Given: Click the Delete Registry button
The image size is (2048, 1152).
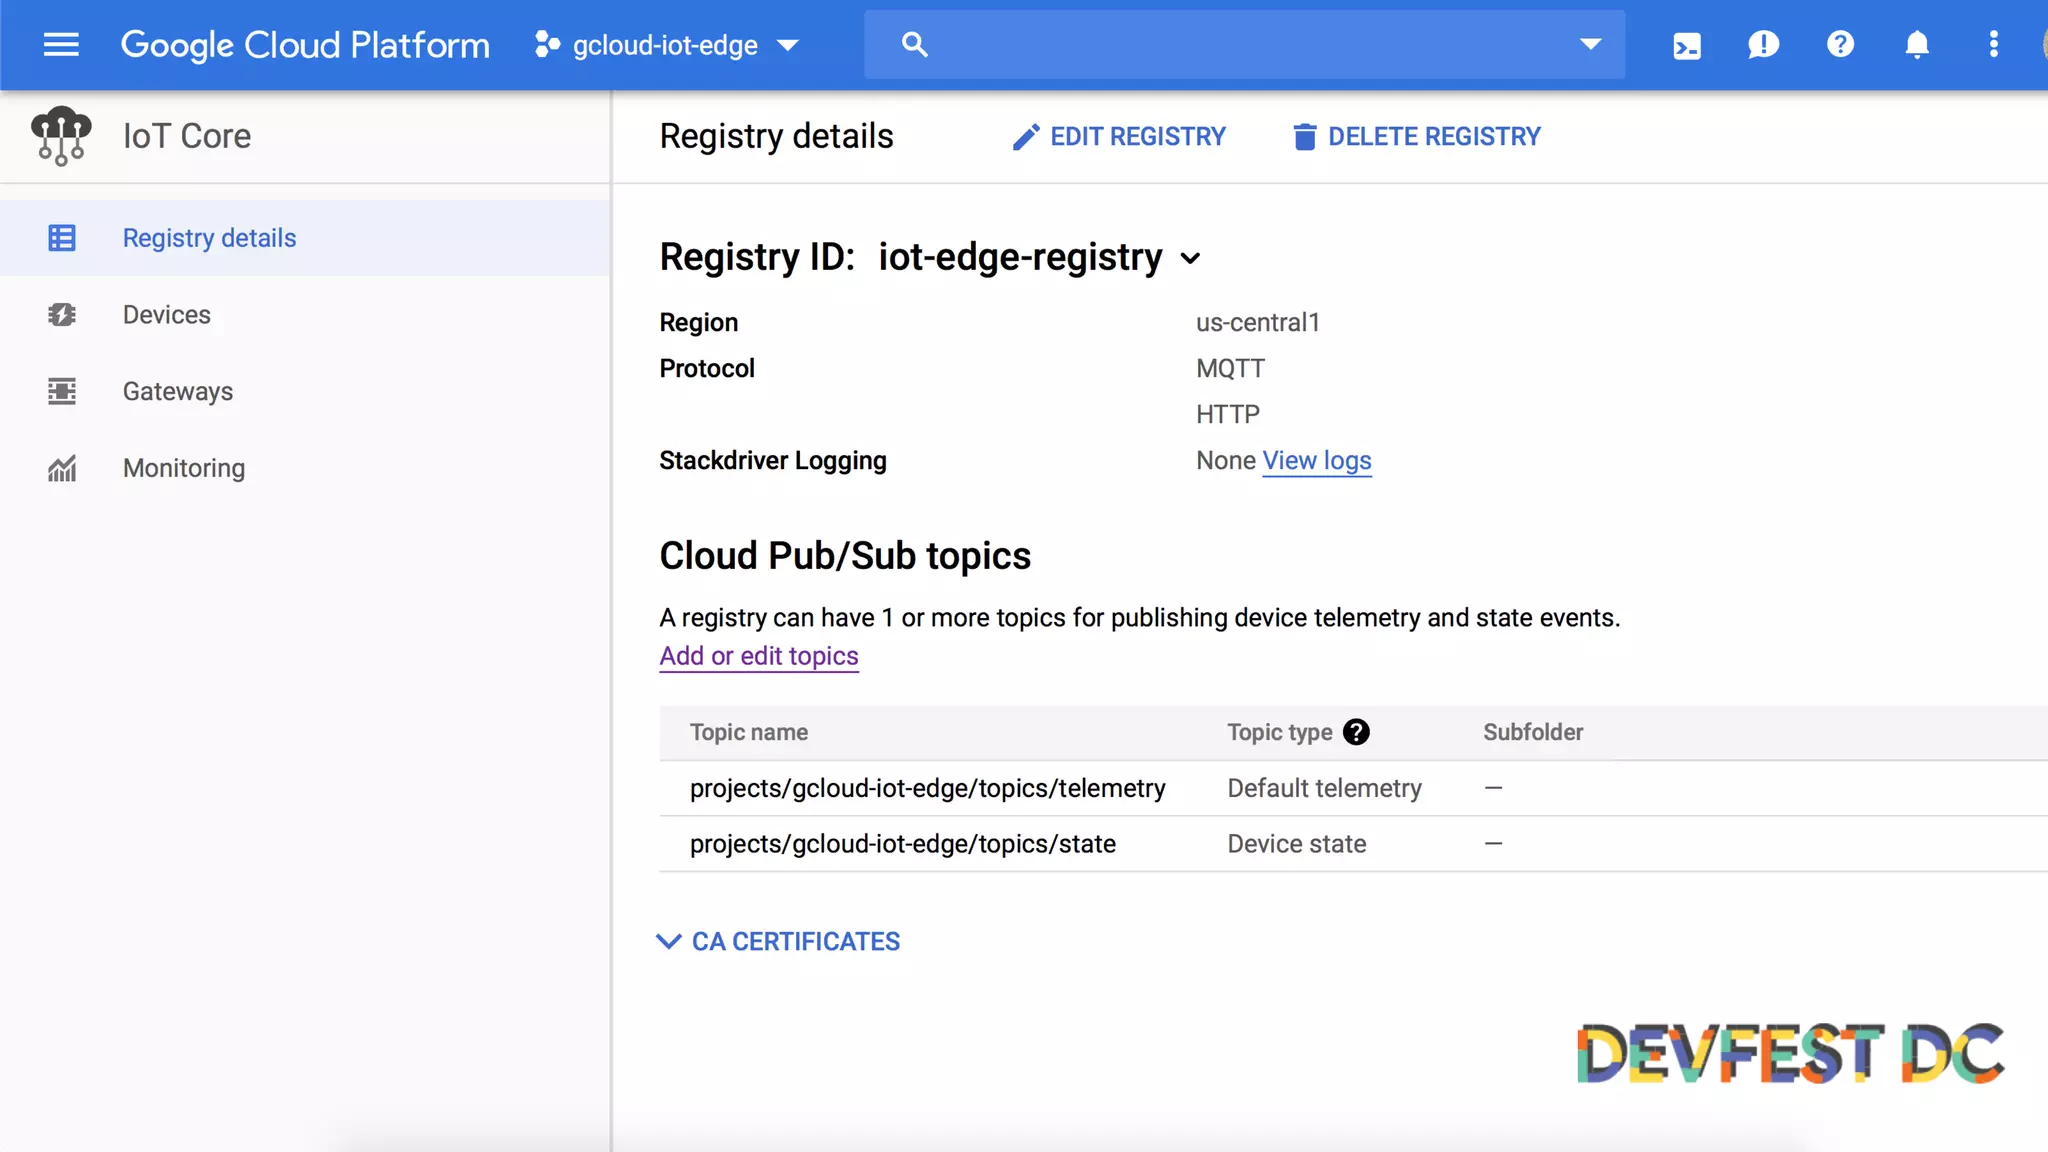Looking at the screenshot, I should tap(1416, 137).
